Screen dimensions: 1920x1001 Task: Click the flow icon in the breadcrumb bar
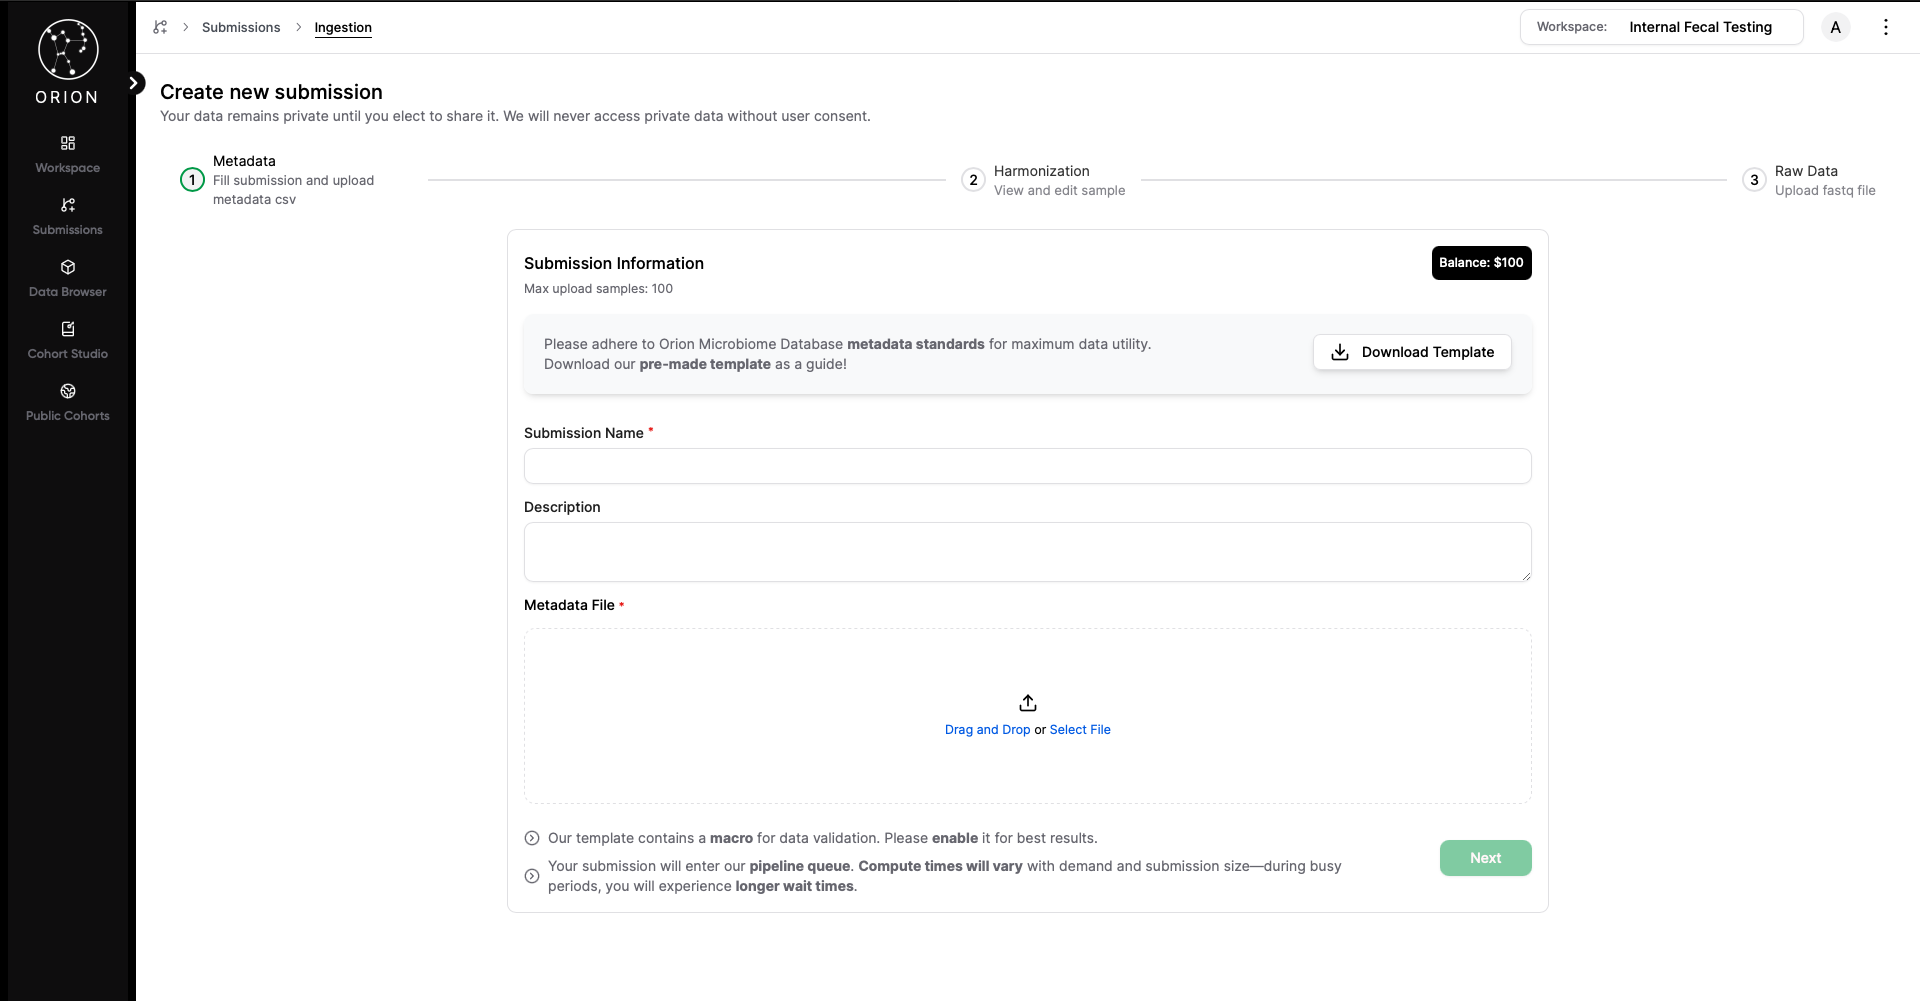click(x=160, y=27)
